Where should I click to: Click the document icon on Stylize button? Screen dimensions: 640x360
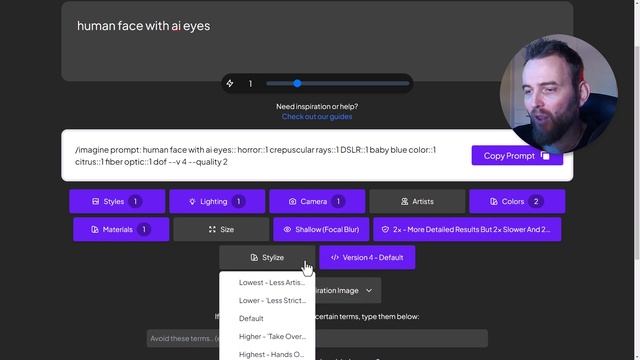coord(254,258)
